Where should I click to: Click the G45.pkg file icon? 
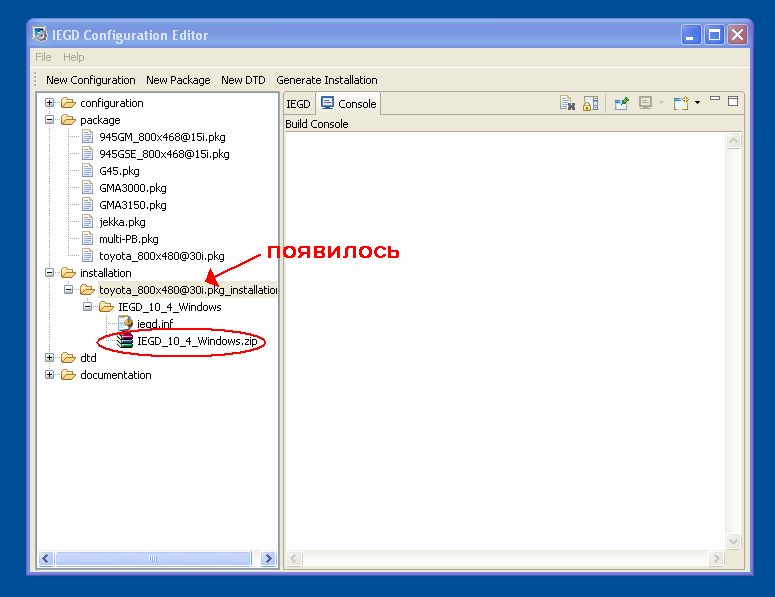(x=87, y=171)
